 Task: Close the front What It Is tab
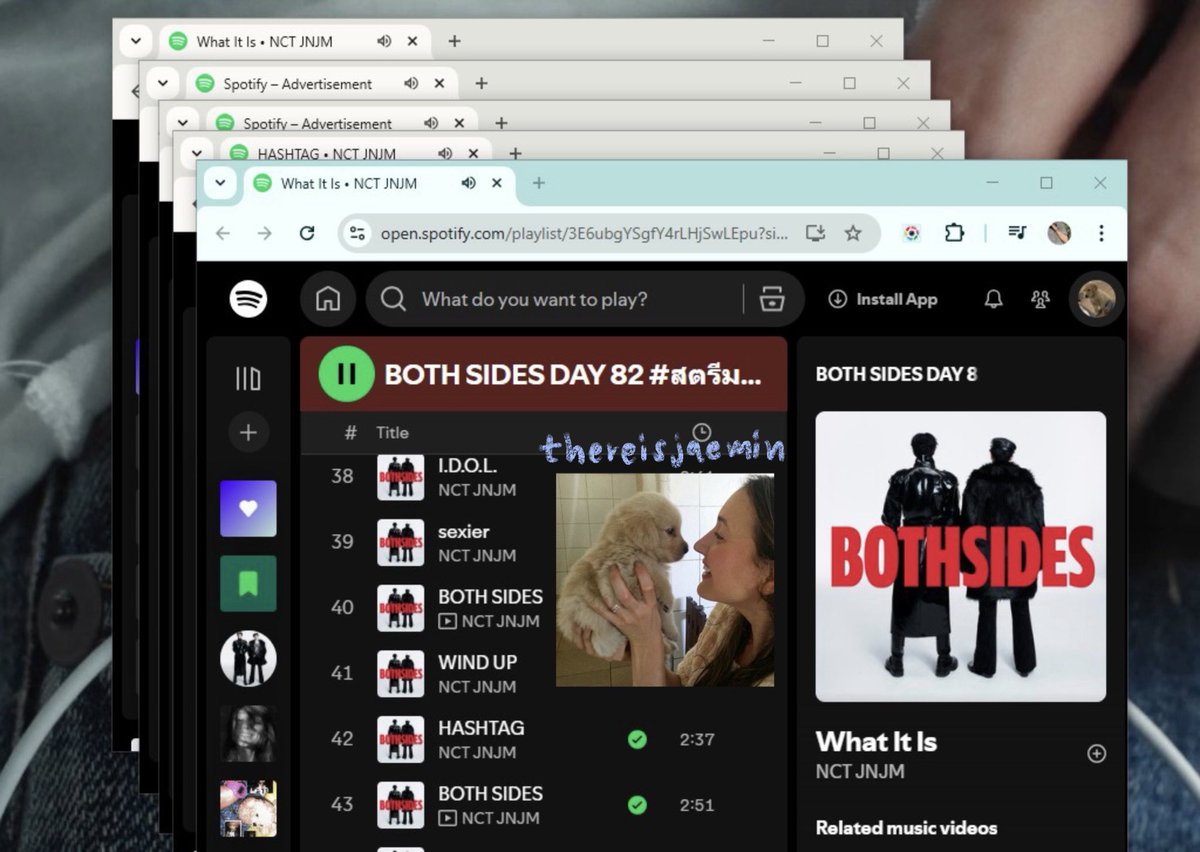[497, 183]
